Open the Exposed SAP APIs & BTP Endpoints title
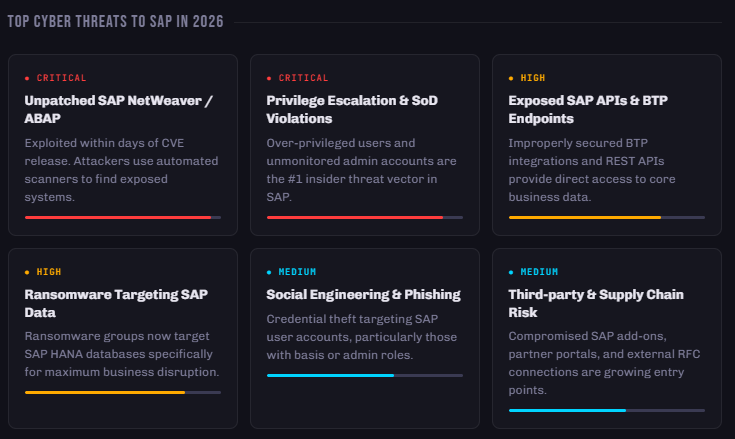The width and height of the screenshot is (735, 439). 588,109
